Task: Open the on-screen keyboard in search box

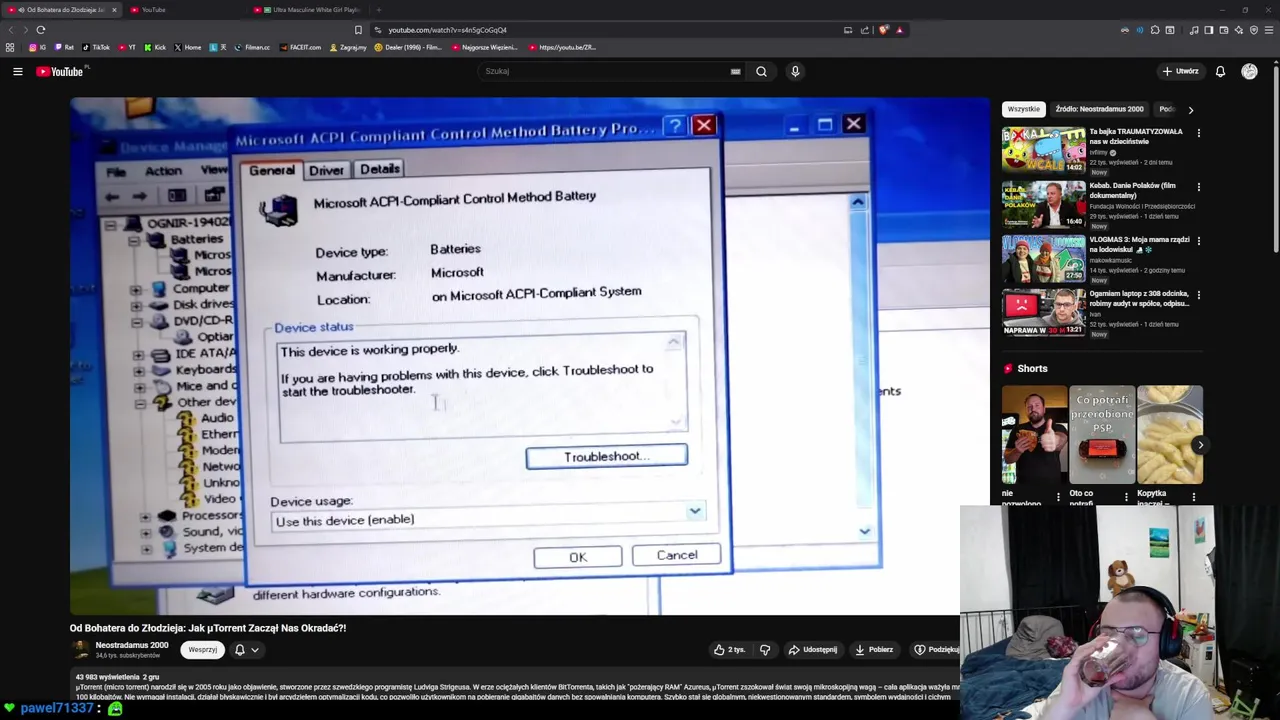Action: click(x=736, y=71)
